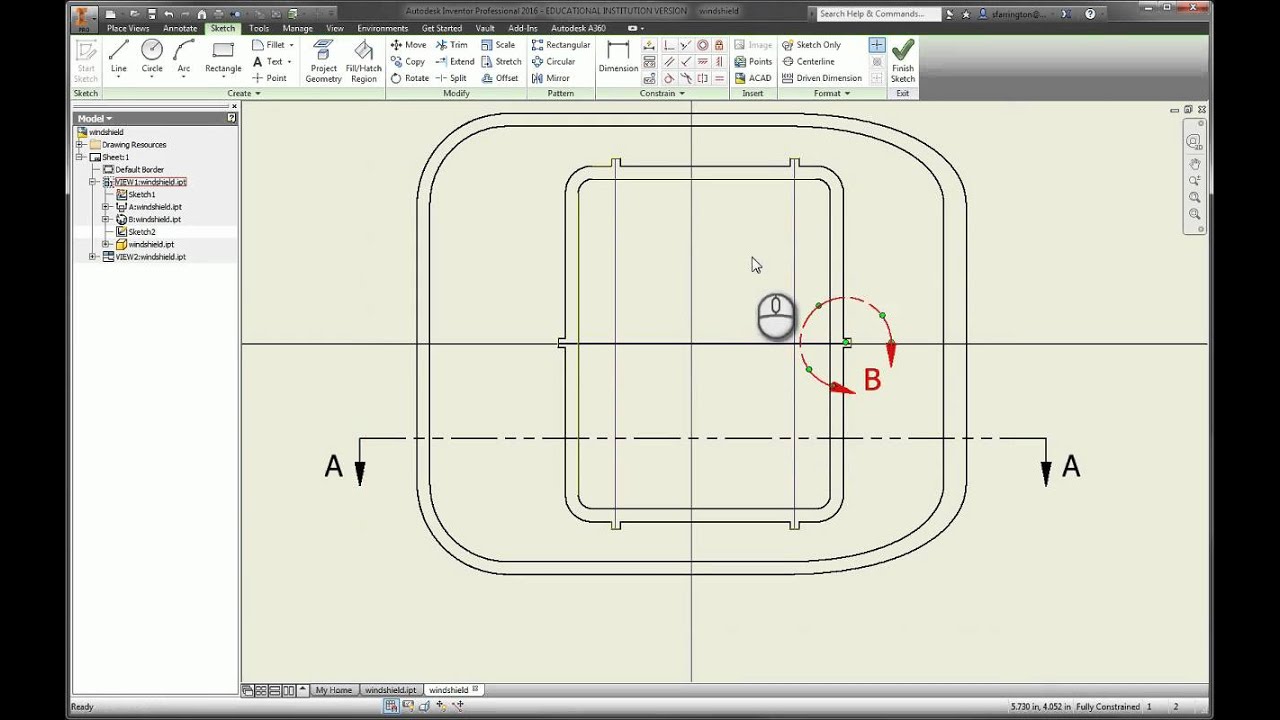Use the Offset modify tool

click(500, 78)
